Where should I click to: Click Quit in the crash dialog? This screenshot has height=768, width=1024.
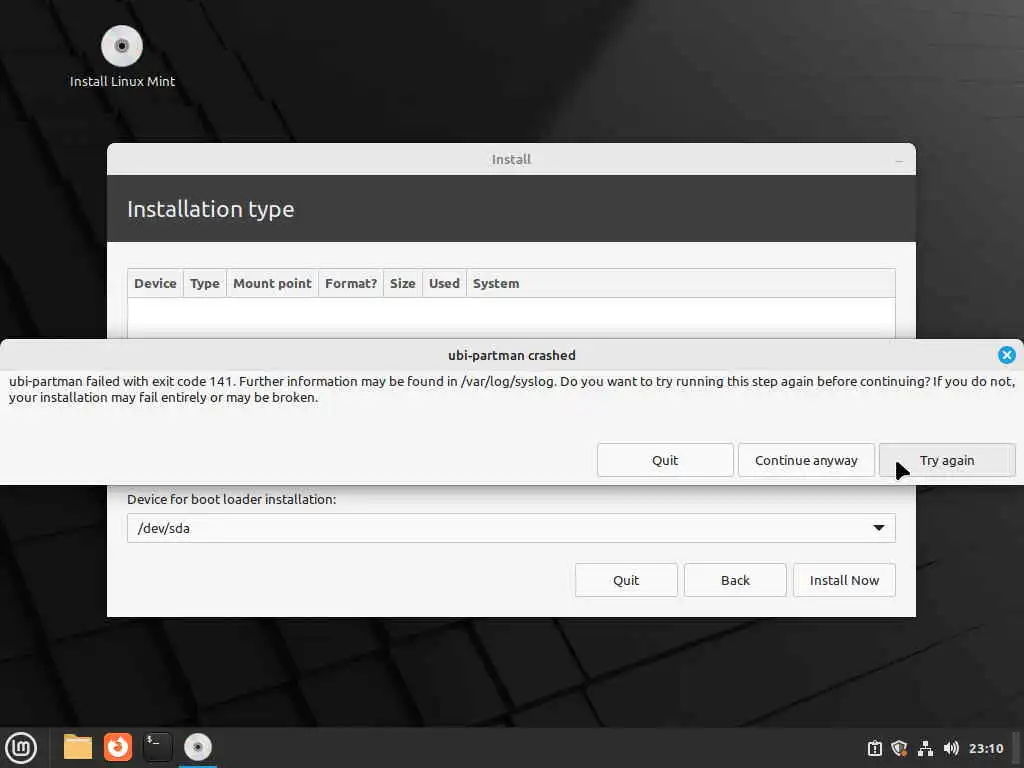click(665, 460)
